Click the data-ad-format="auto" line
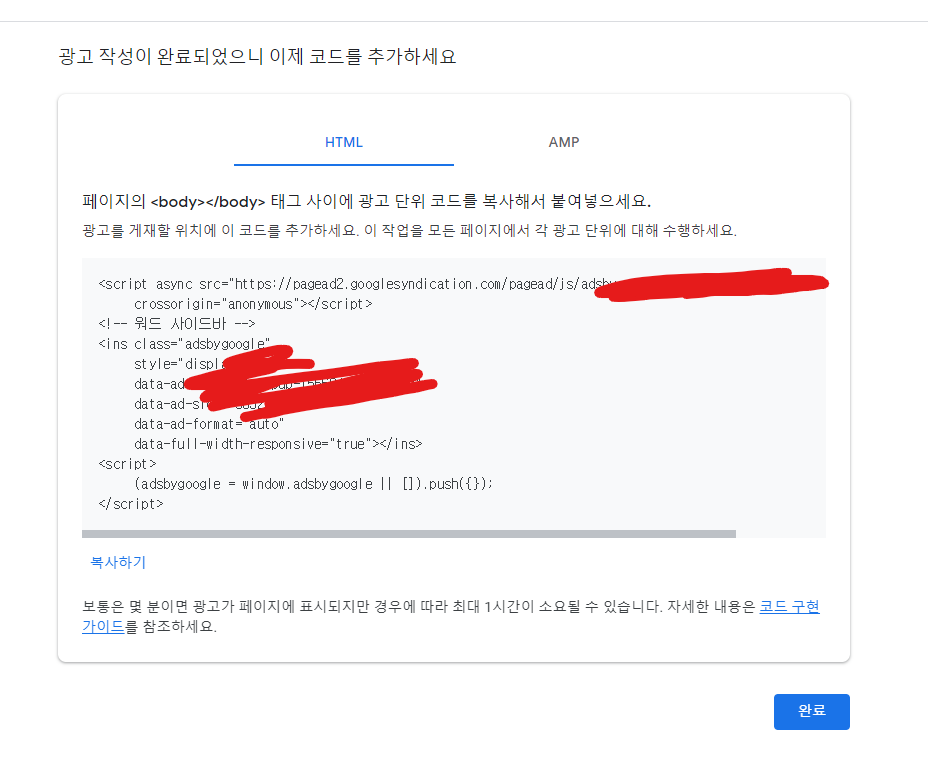Screen dimensions: 928x757 [x=209, y=424]
